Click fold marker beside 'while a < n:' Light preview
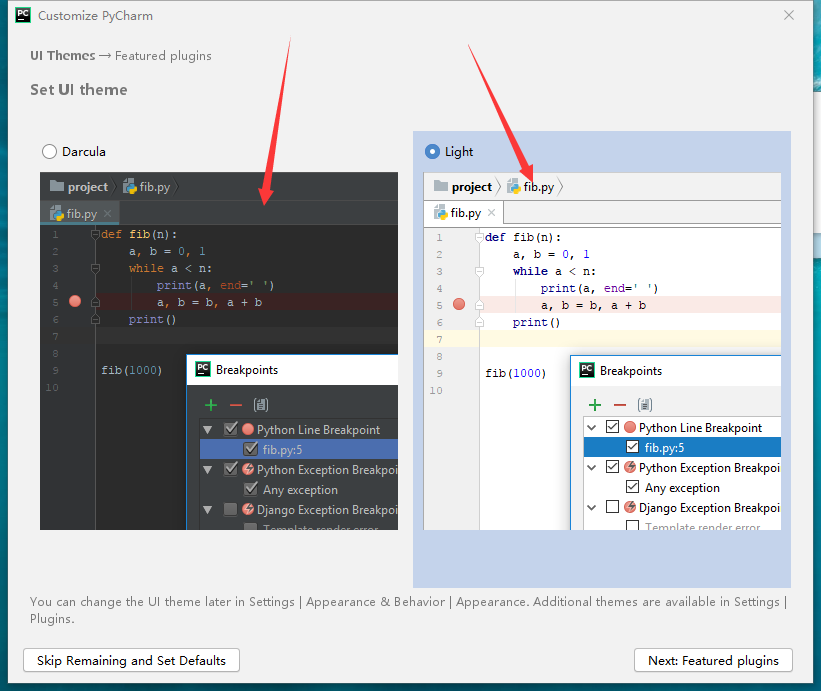 479,271
